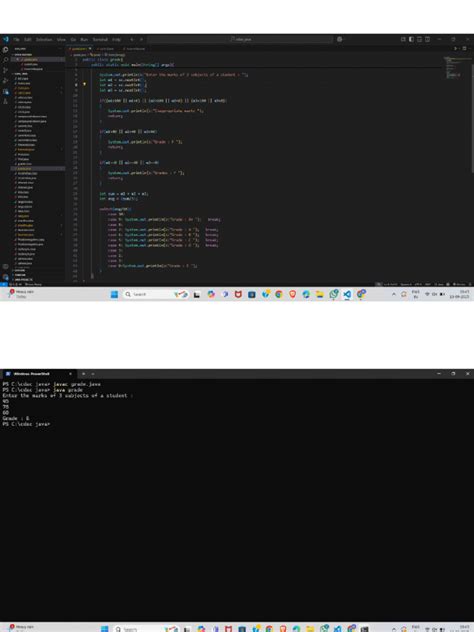Open the Terminal menu in the menu bar
The width and height of the screenshot is (474, 632).
pos(100,40)
